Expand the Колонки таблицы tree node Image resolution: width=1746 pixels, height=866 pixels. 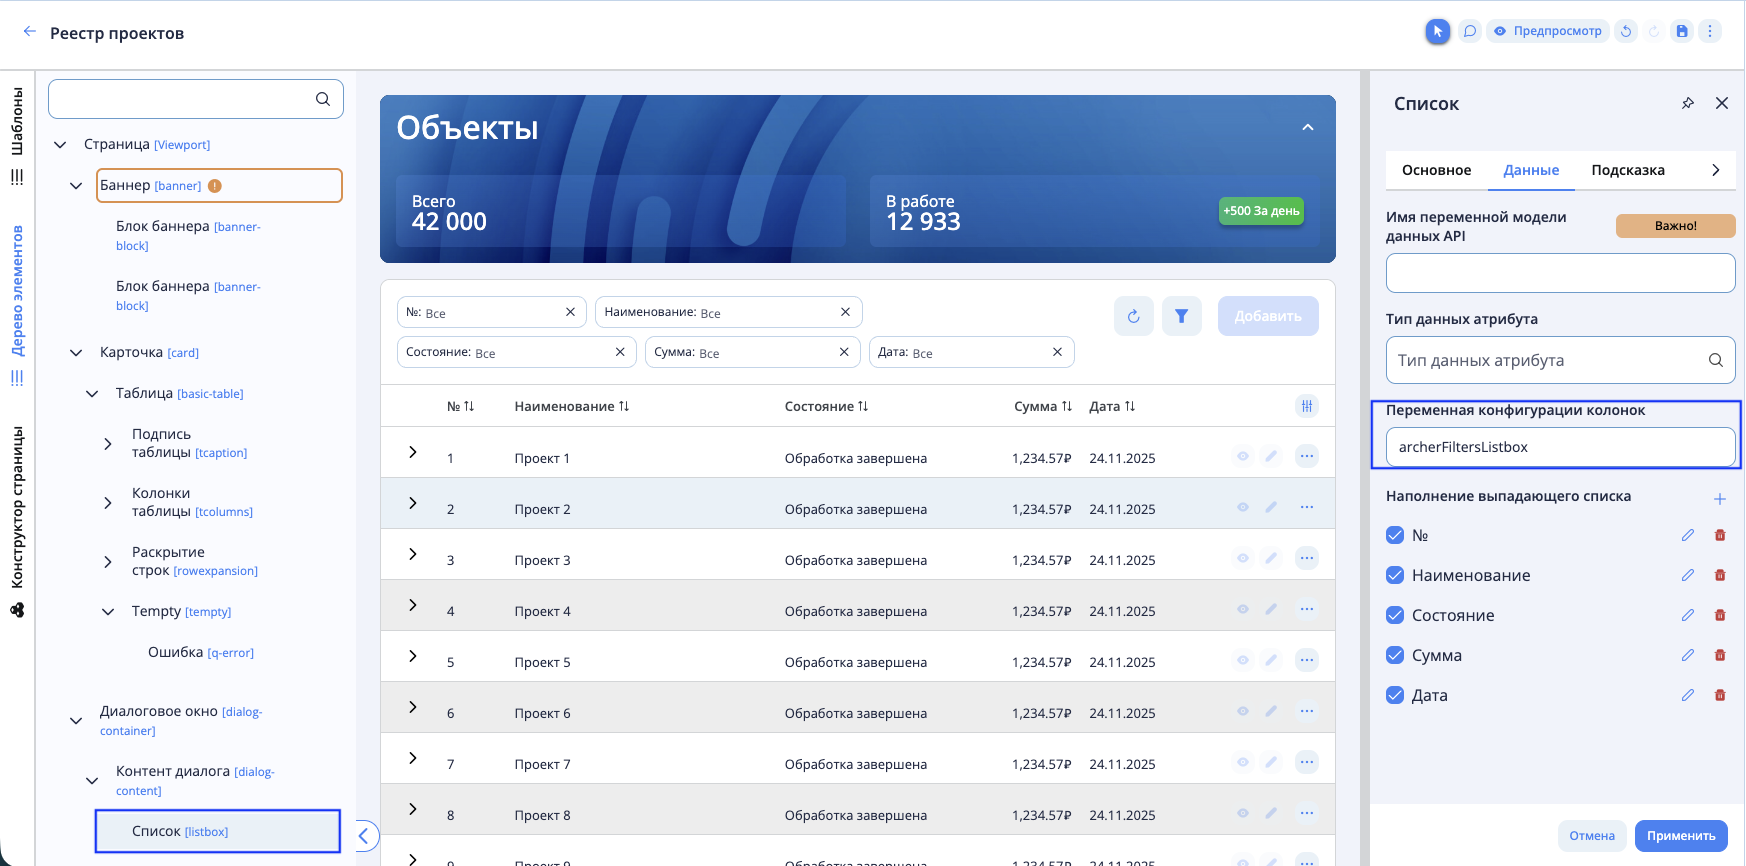[x=108, y=502]
